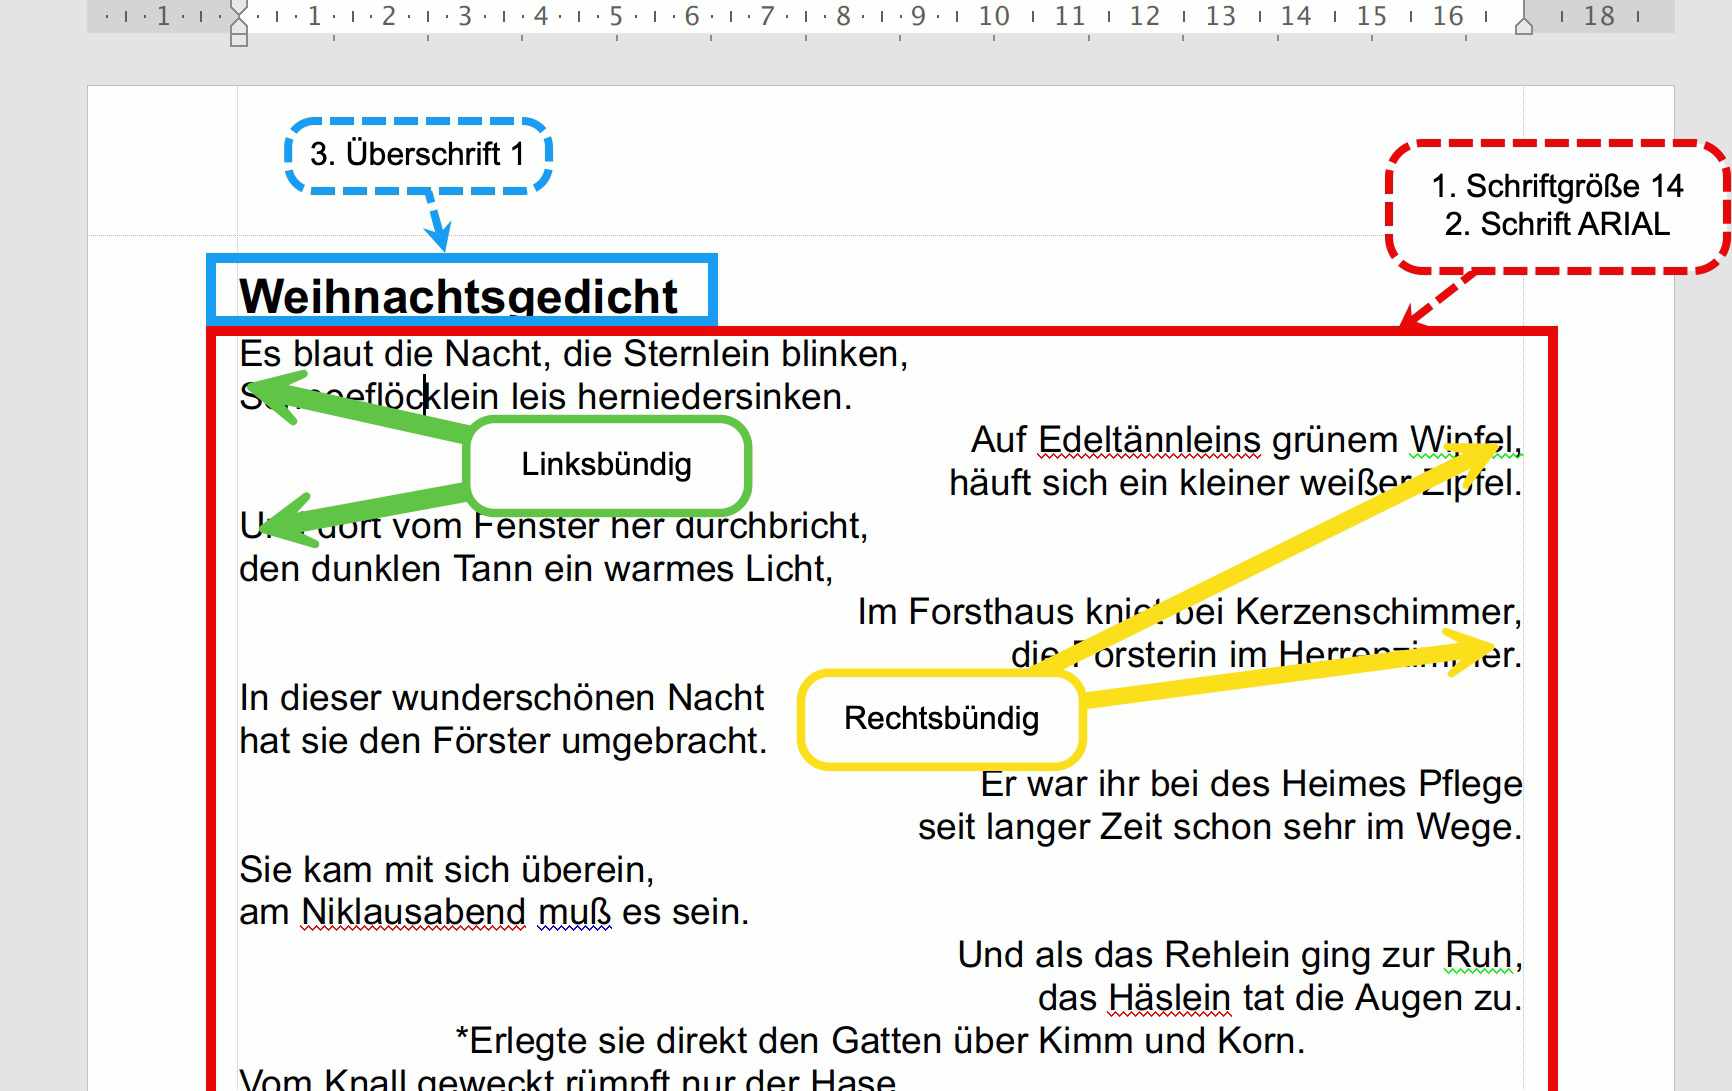Click the blue arrow below Überschrift 1 callout
Screen dimensions: 1732x1091
coord(437,221)
